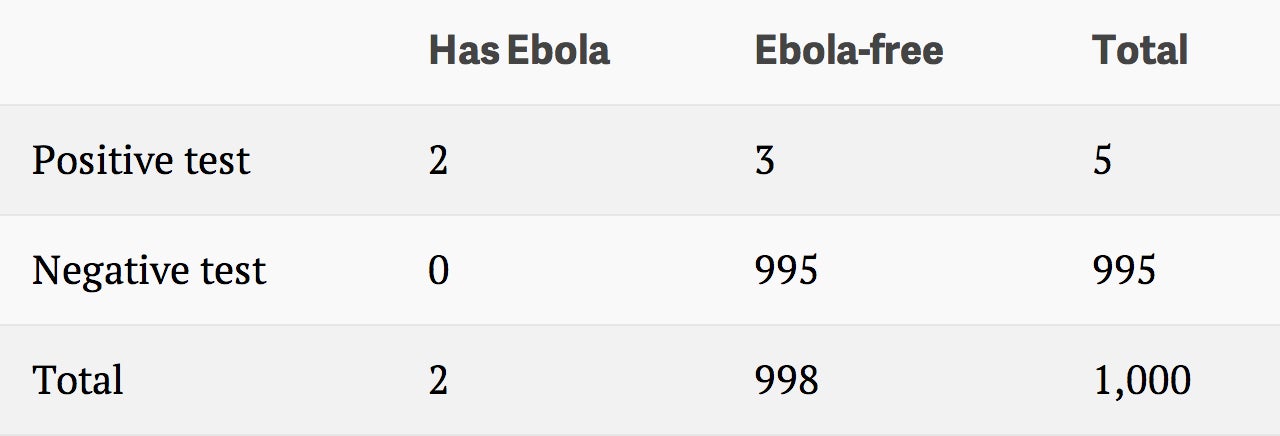Click the "Ebola-free" column header
Viewport: 1280px width, 436px height.
(849, 51)
